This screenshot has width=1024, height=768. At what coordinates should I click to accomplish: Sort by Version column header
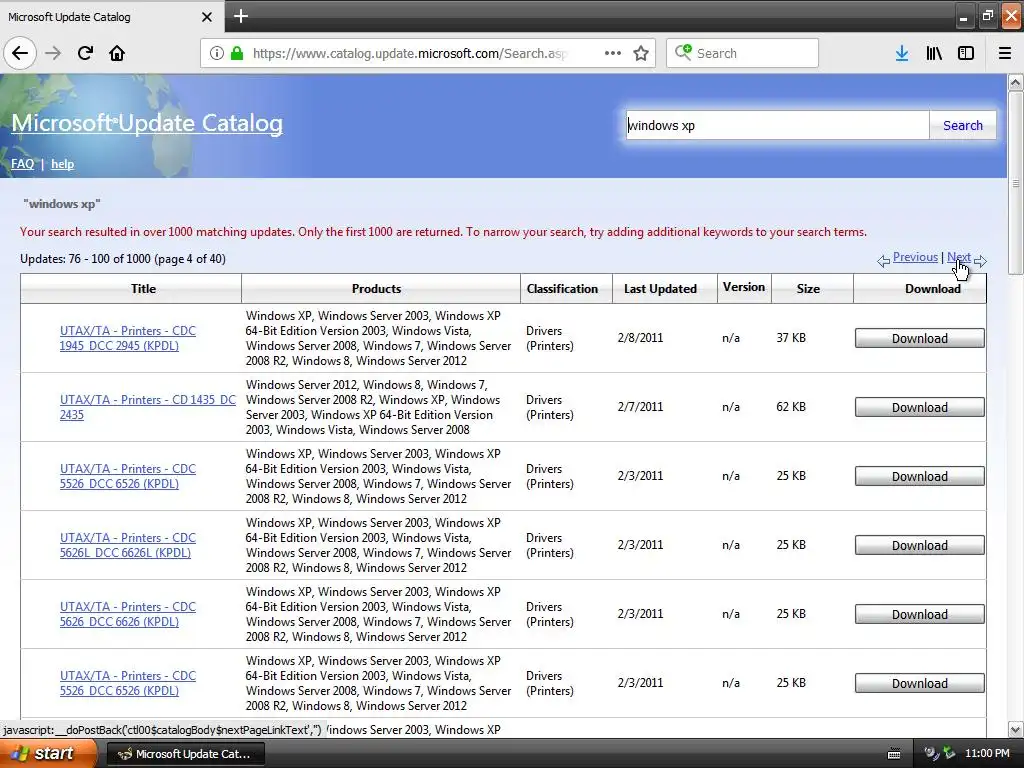[x=744, y=287]
